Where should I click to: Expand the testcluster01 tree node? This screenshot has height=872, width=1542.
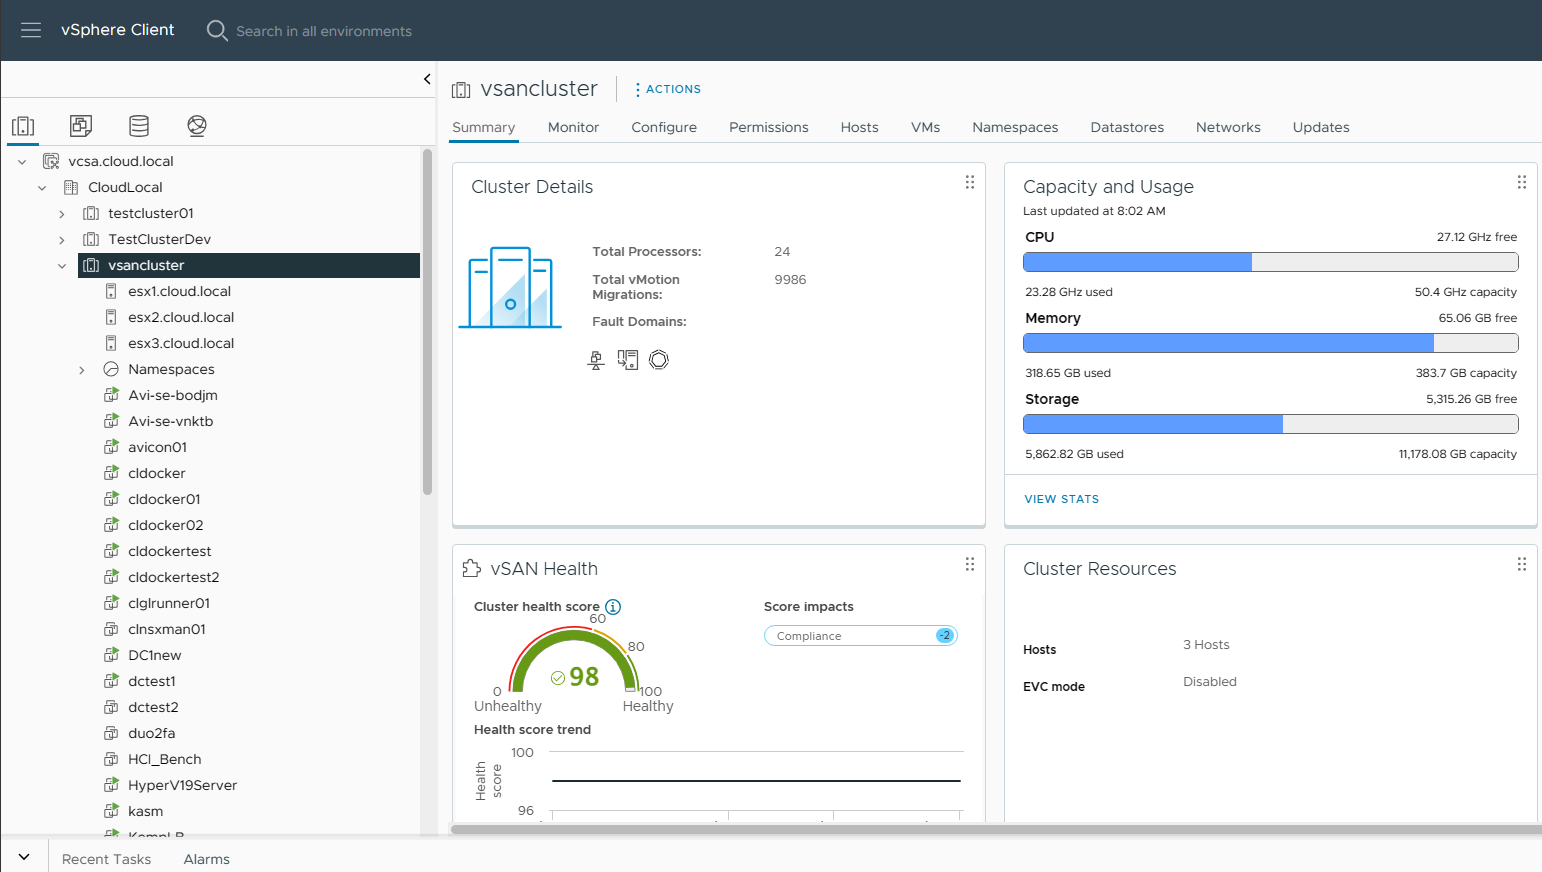tap(62, 214)
